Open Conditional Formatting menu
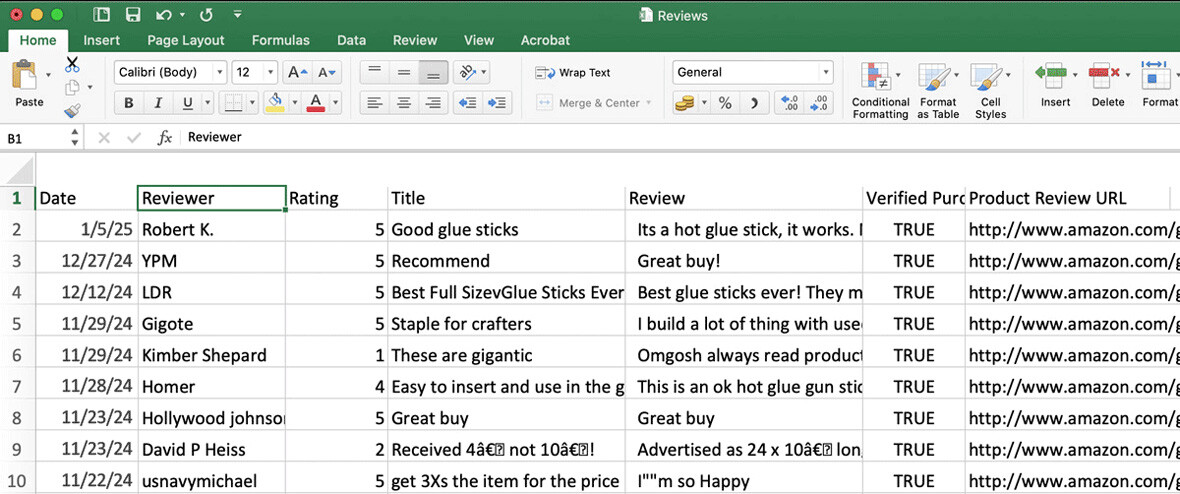The image size is (1180, 494). tap(880, 90)
